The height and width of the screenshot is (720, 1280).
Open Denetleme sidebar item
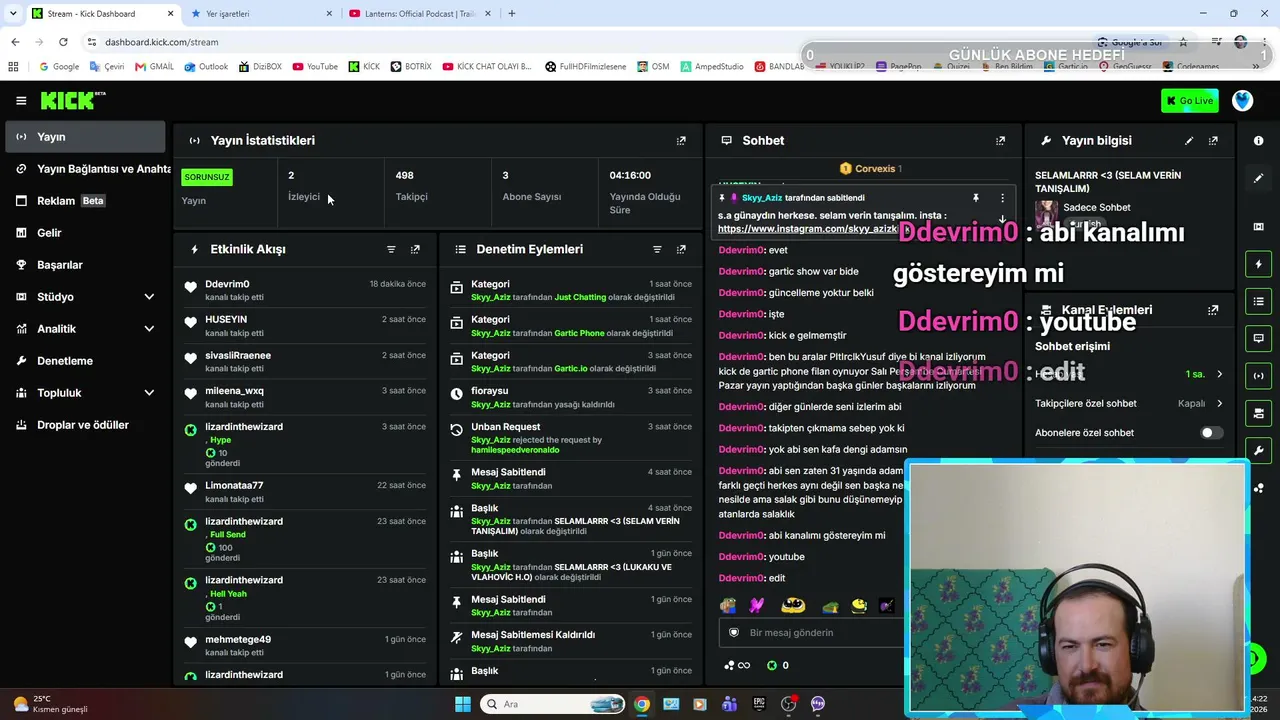[x=85, y=361]
